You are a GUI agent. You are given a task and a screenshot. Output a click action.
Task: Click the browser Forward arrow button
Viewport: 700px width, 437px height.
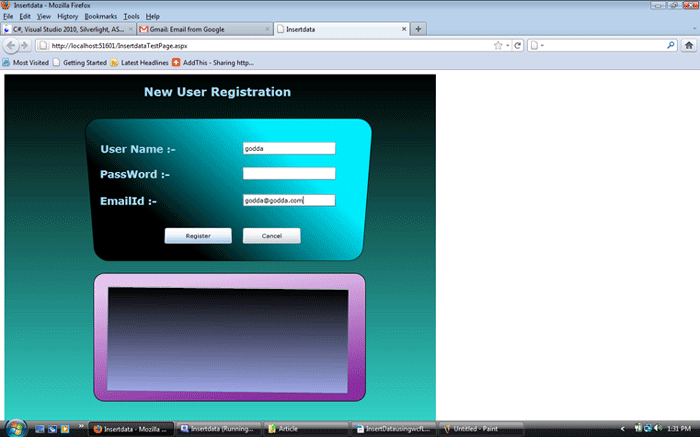pyautogui.click(x=25, y=46)
